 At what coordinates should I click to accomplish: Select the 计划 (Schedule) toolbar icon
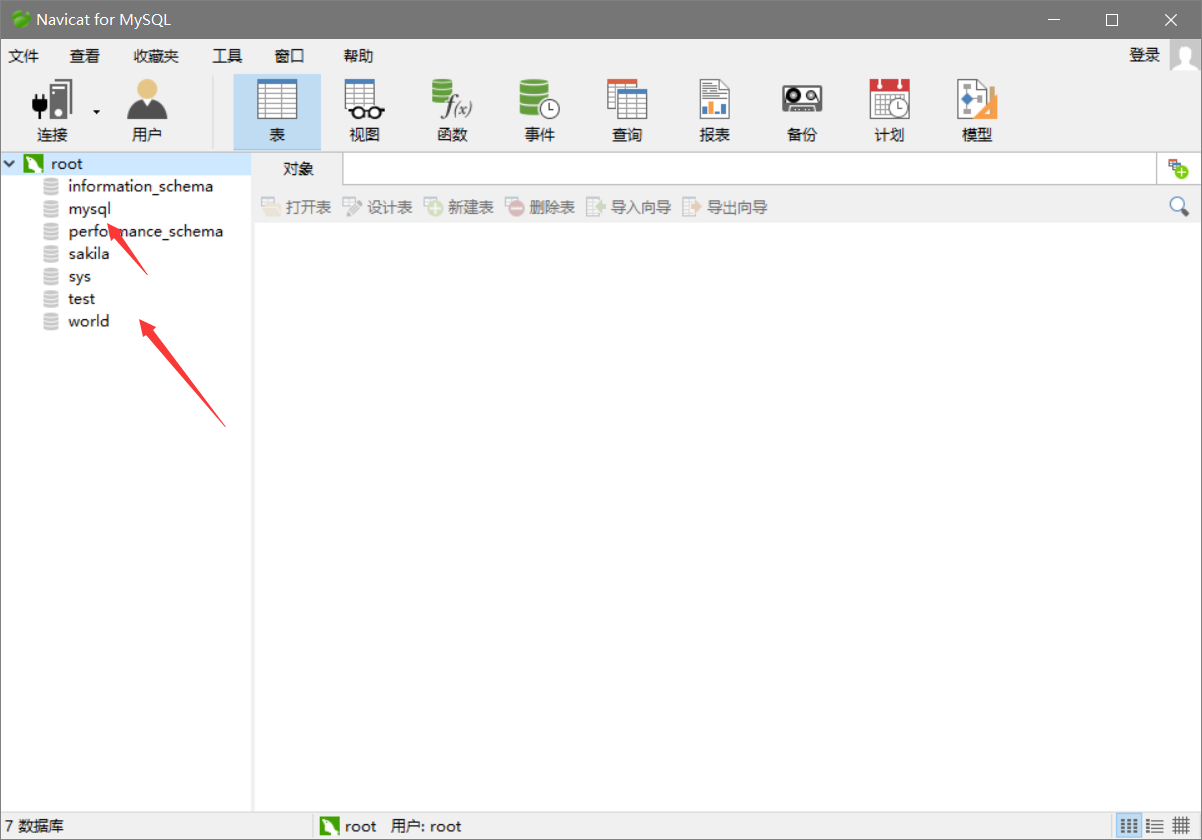889,111
